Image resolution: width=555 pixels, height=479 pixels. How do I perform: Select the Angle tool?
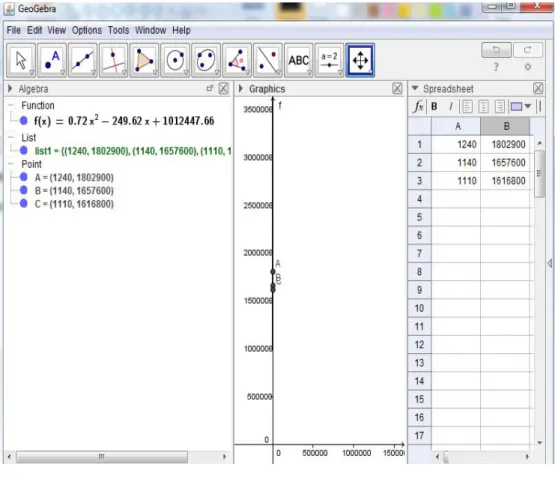coord(237,60)
